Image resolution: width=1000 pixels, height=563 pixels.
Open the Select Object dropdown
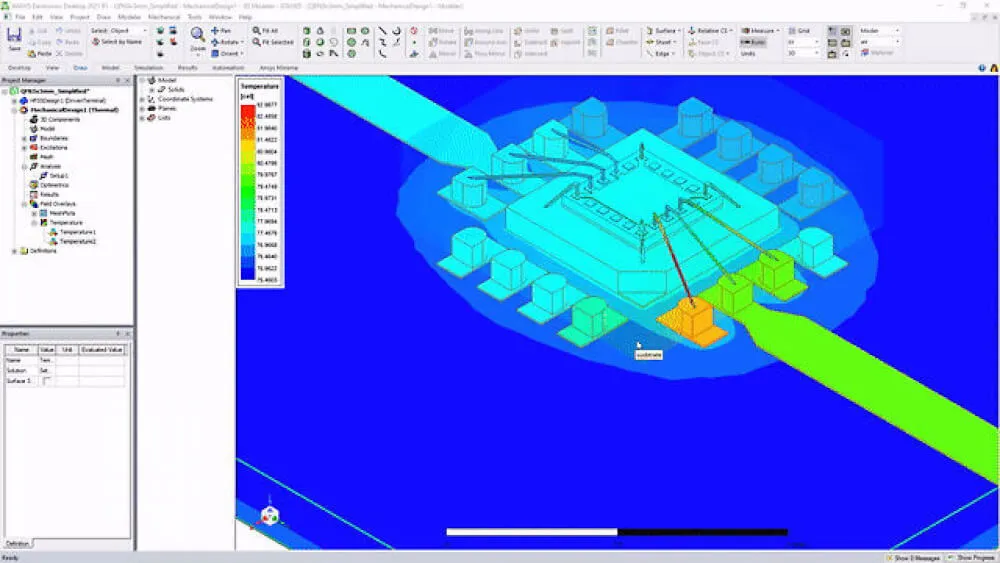point(120,31)
